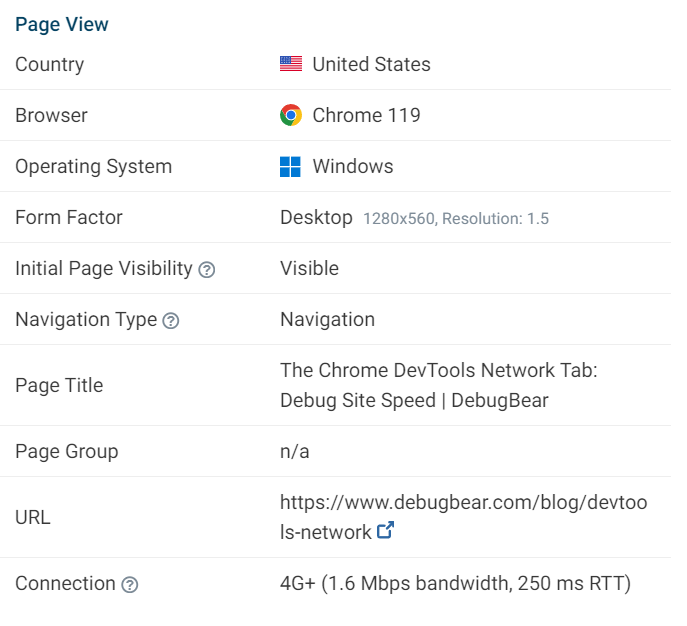687x626 pixels.
Task: Open help icon beside Navigation Type
Action: click(171, 321)
